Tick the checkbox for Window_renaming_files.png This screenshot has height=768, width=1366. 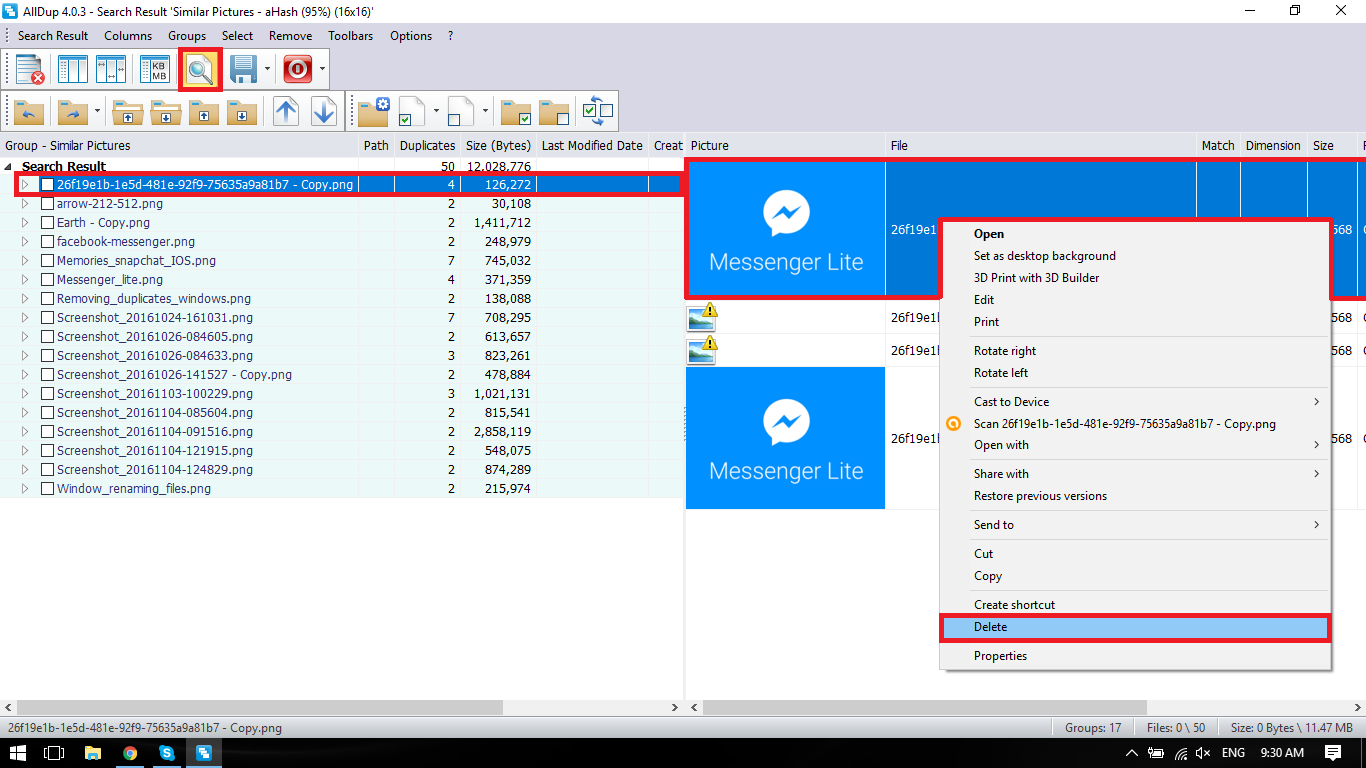[x=47, y=489]
